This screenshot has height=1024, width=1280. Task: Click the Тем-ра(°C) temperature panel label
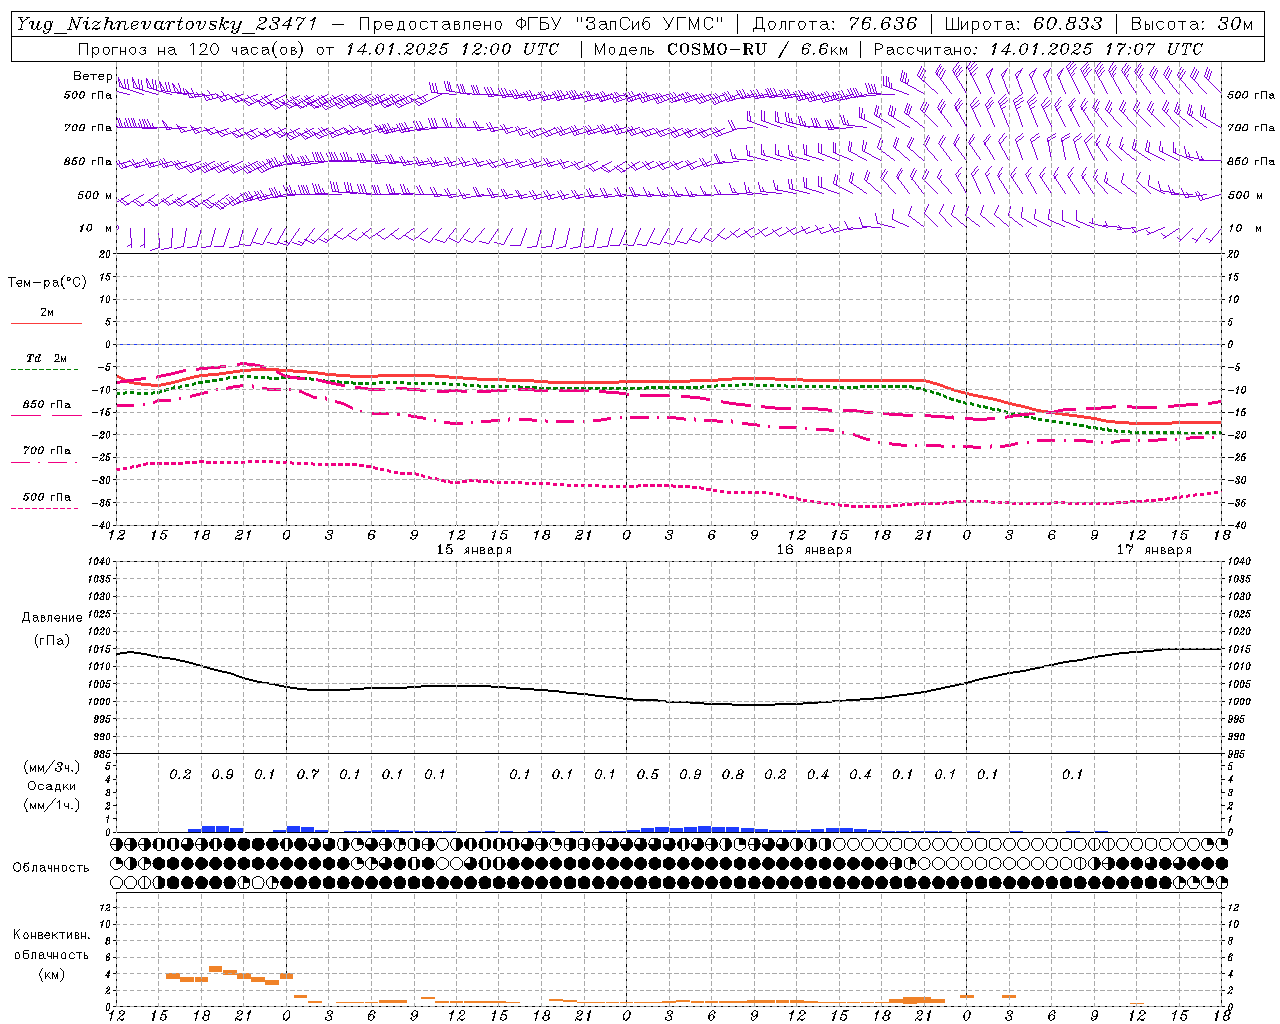pyautogui.click(x=47, y=283)
